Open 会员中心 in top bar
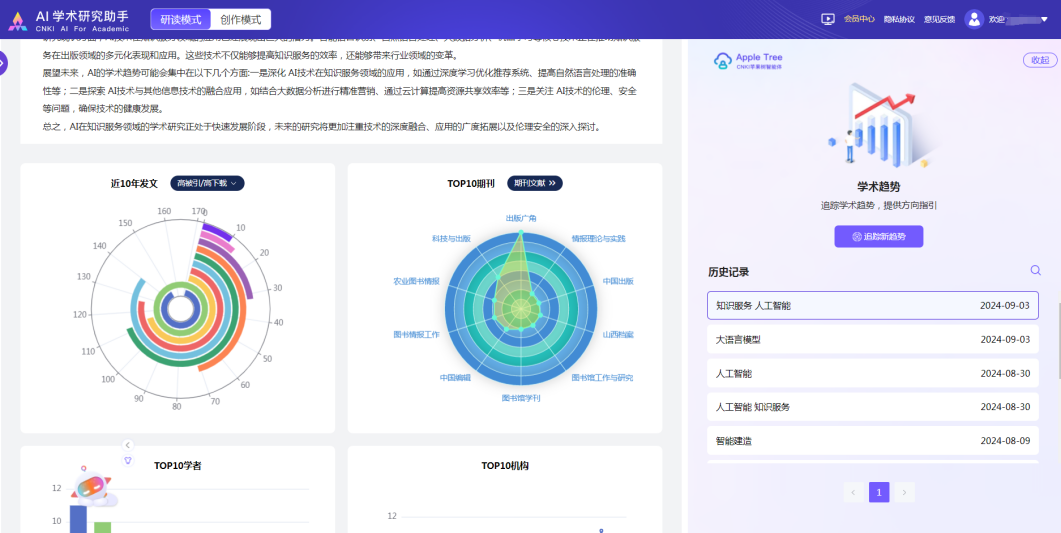The height and width of the screenshot is (533, 1061). click(x=859, y=19)
